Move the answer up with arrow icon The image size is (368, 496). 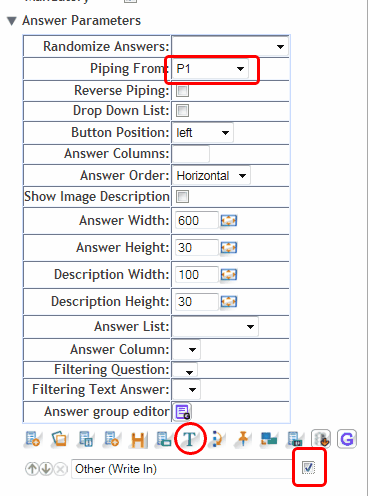pos(32,469)
